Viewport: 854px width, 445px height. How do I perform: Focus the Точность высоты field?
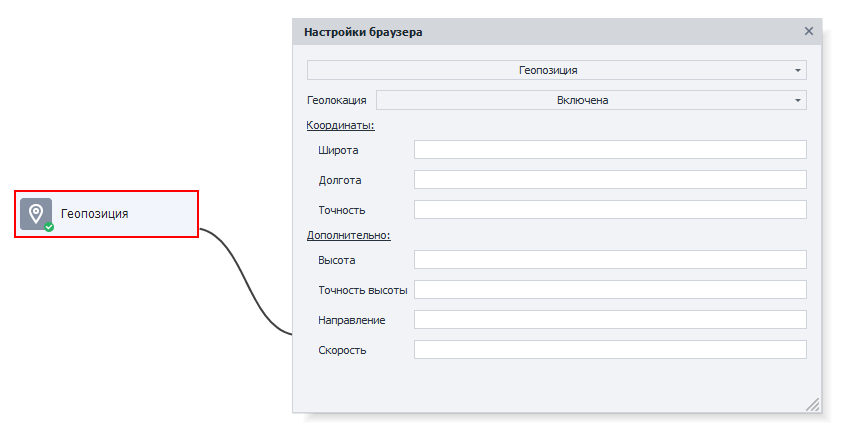point(610,290)
